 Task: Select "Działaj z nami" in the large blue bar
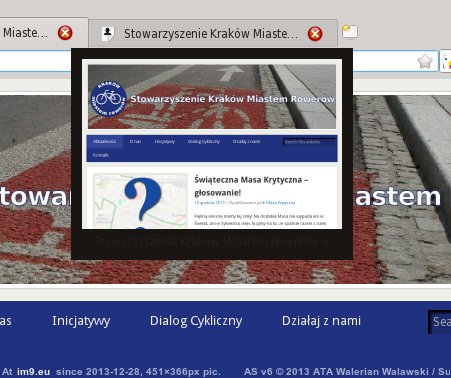point(321,321)
